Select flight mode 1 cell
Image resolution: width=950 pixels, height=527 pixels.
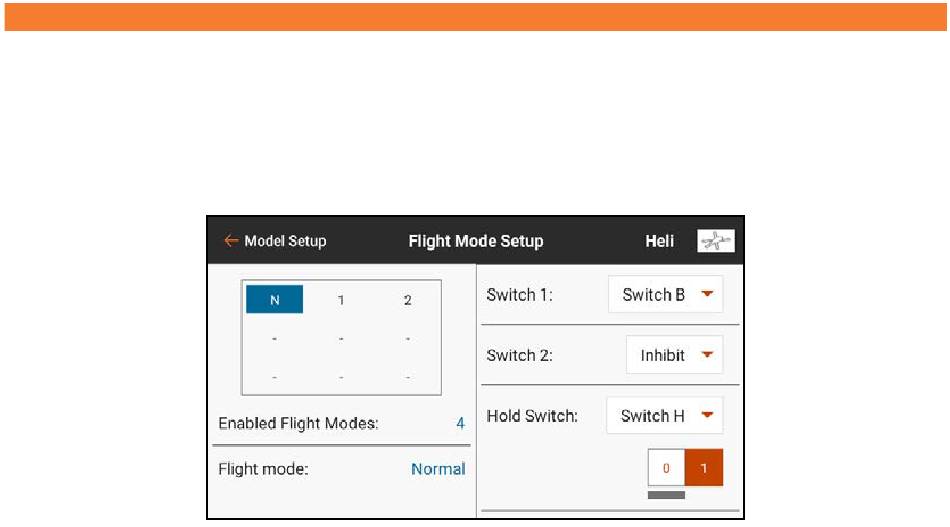(x=341, y=300)
